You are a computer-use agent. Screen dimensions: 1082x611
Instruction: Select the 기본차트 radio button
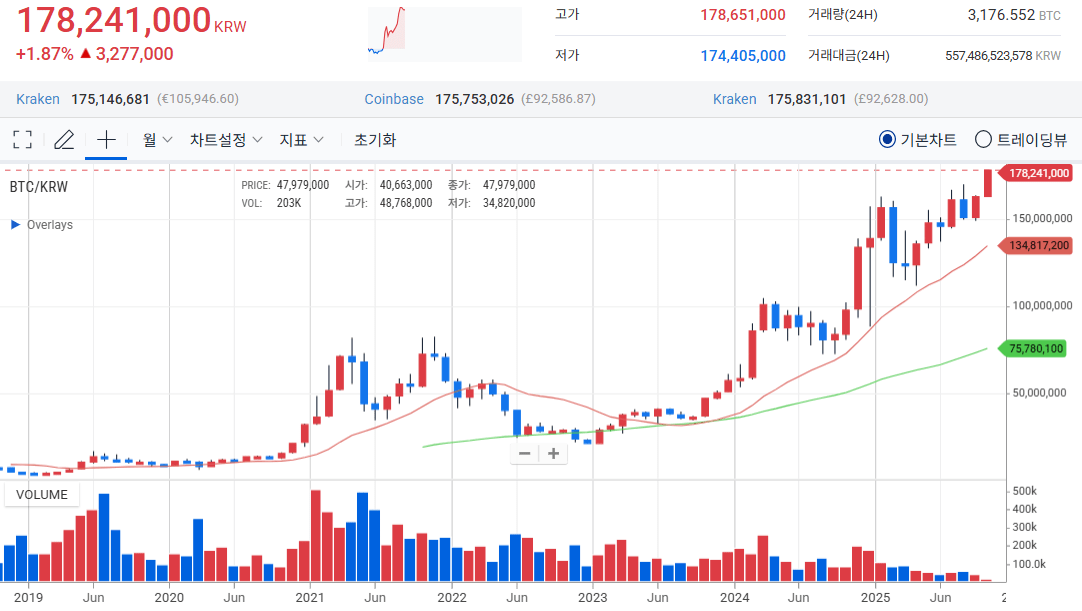pos(886,140)
